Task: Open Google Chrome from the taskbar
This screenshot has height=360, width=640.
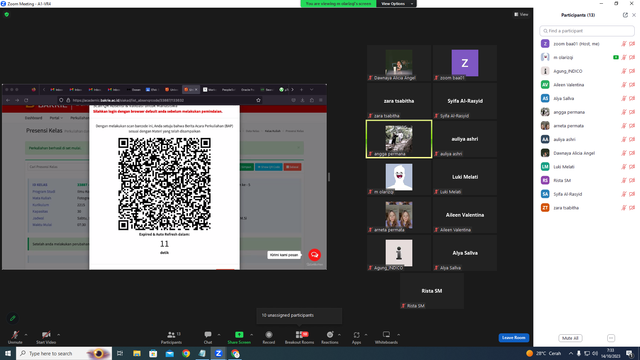Action: pyautogui.click(x=186, y=353)
